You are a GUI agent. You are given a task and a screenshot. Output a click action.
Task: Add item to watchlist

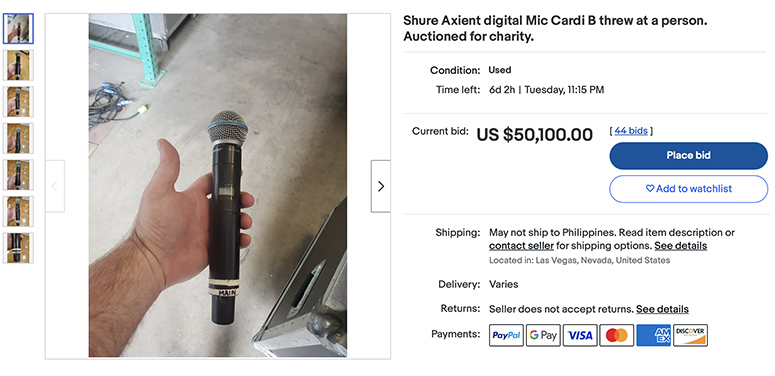coord(689,189)
